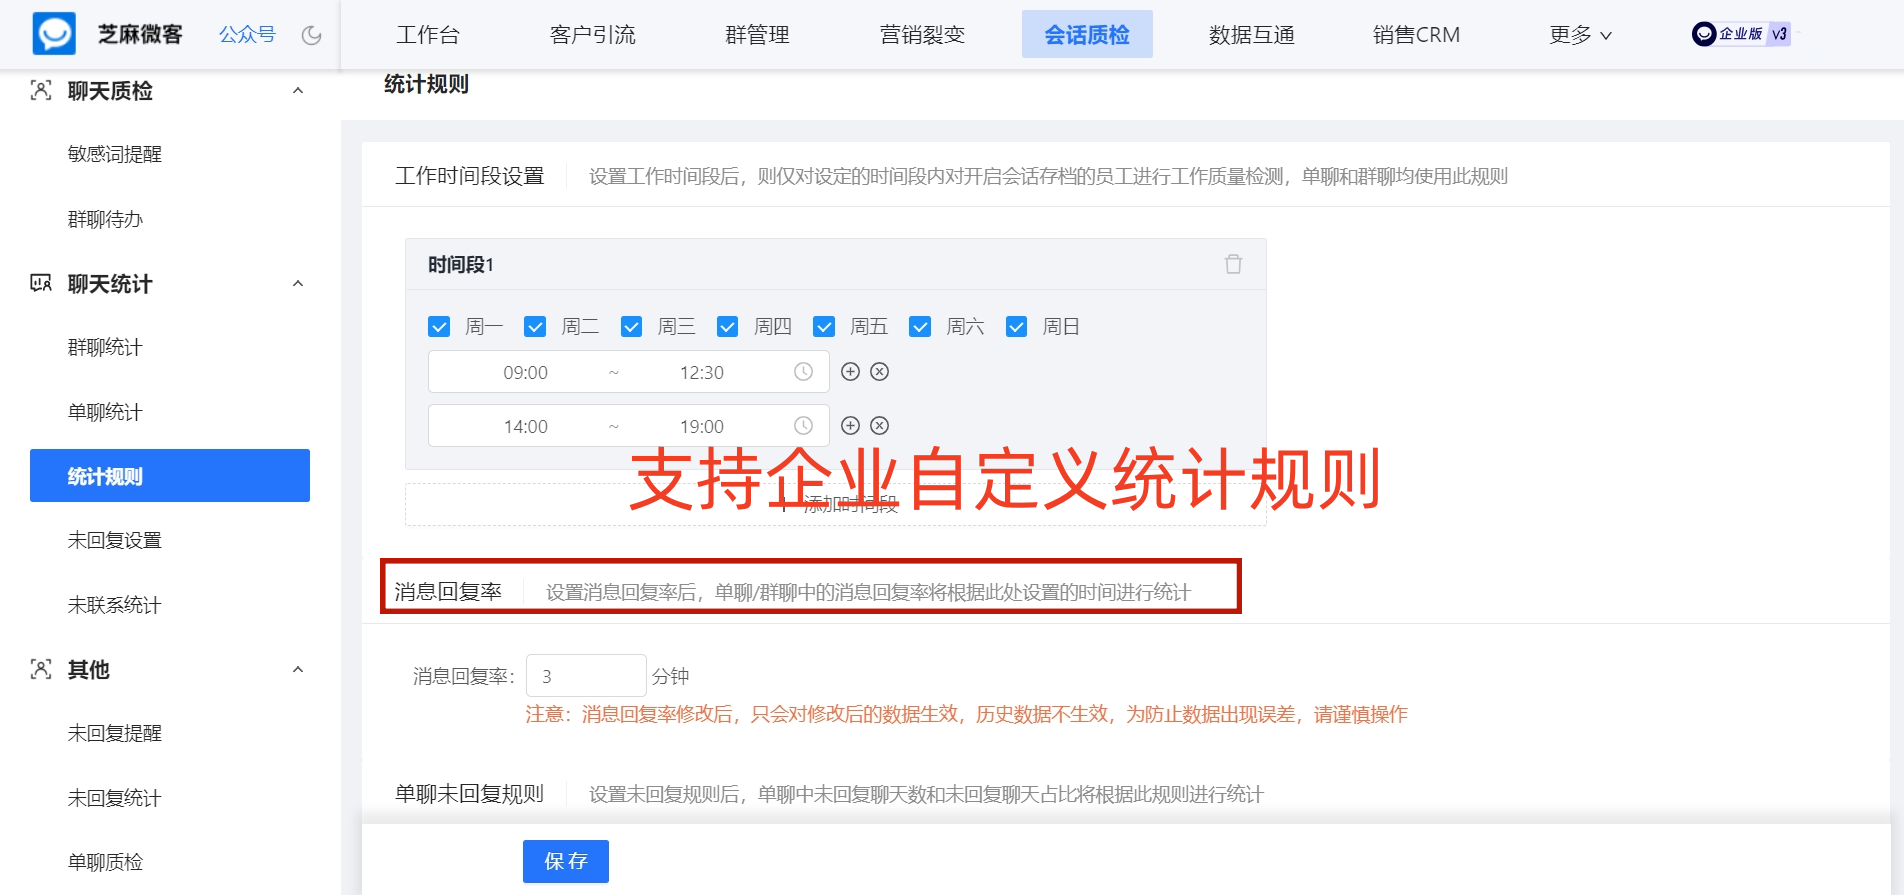Add time range after 14:00–19:00 row
Screen dimensions: 1904x895
[x=850, y=426]
